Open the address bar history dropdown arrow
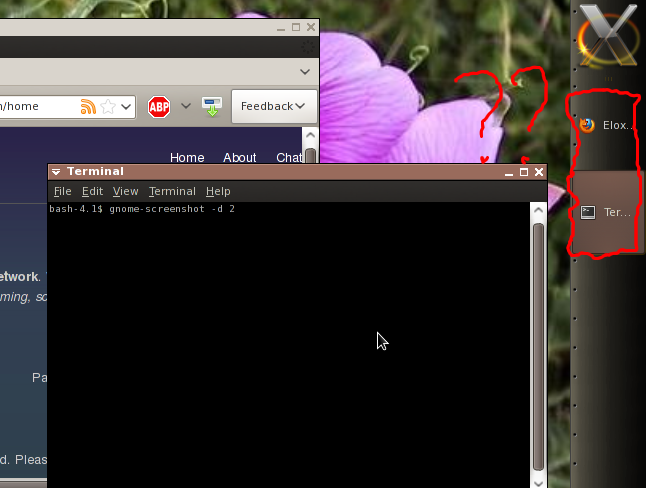 (126, 107)
